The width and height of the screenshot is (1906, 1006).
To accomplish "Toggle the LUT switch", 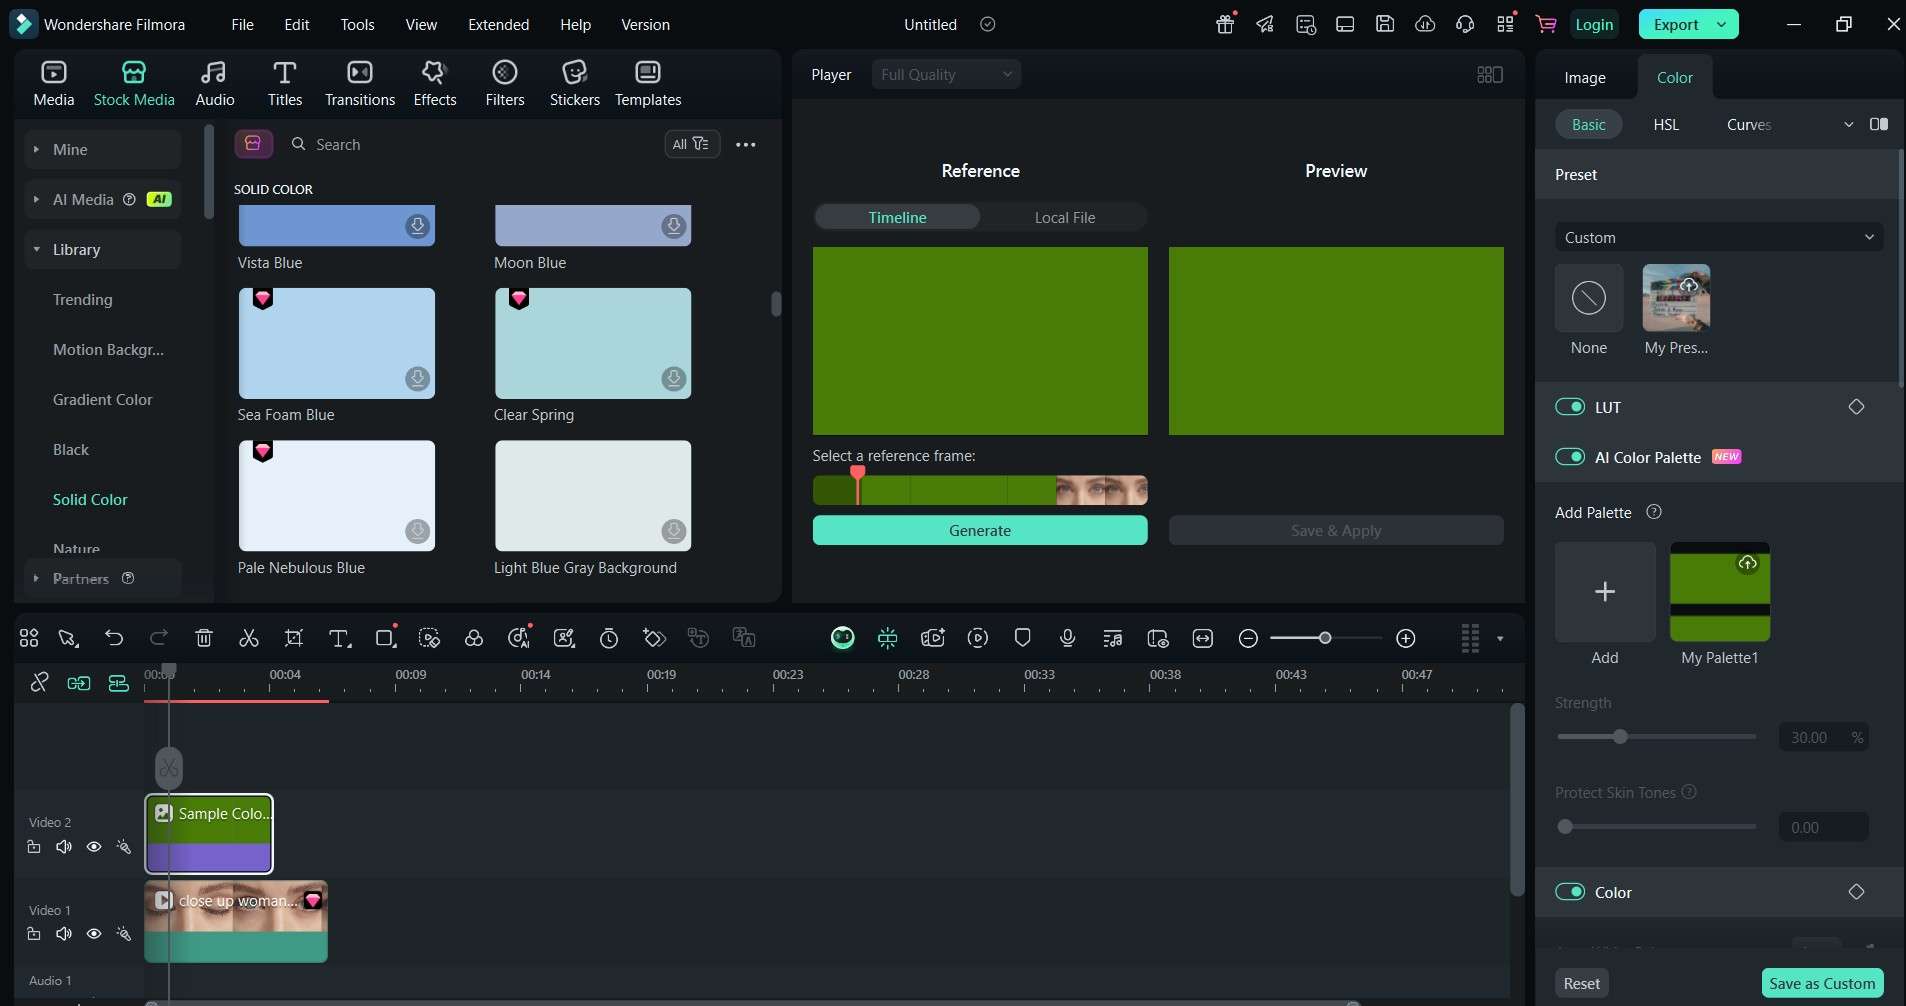I will (1570, 407).
